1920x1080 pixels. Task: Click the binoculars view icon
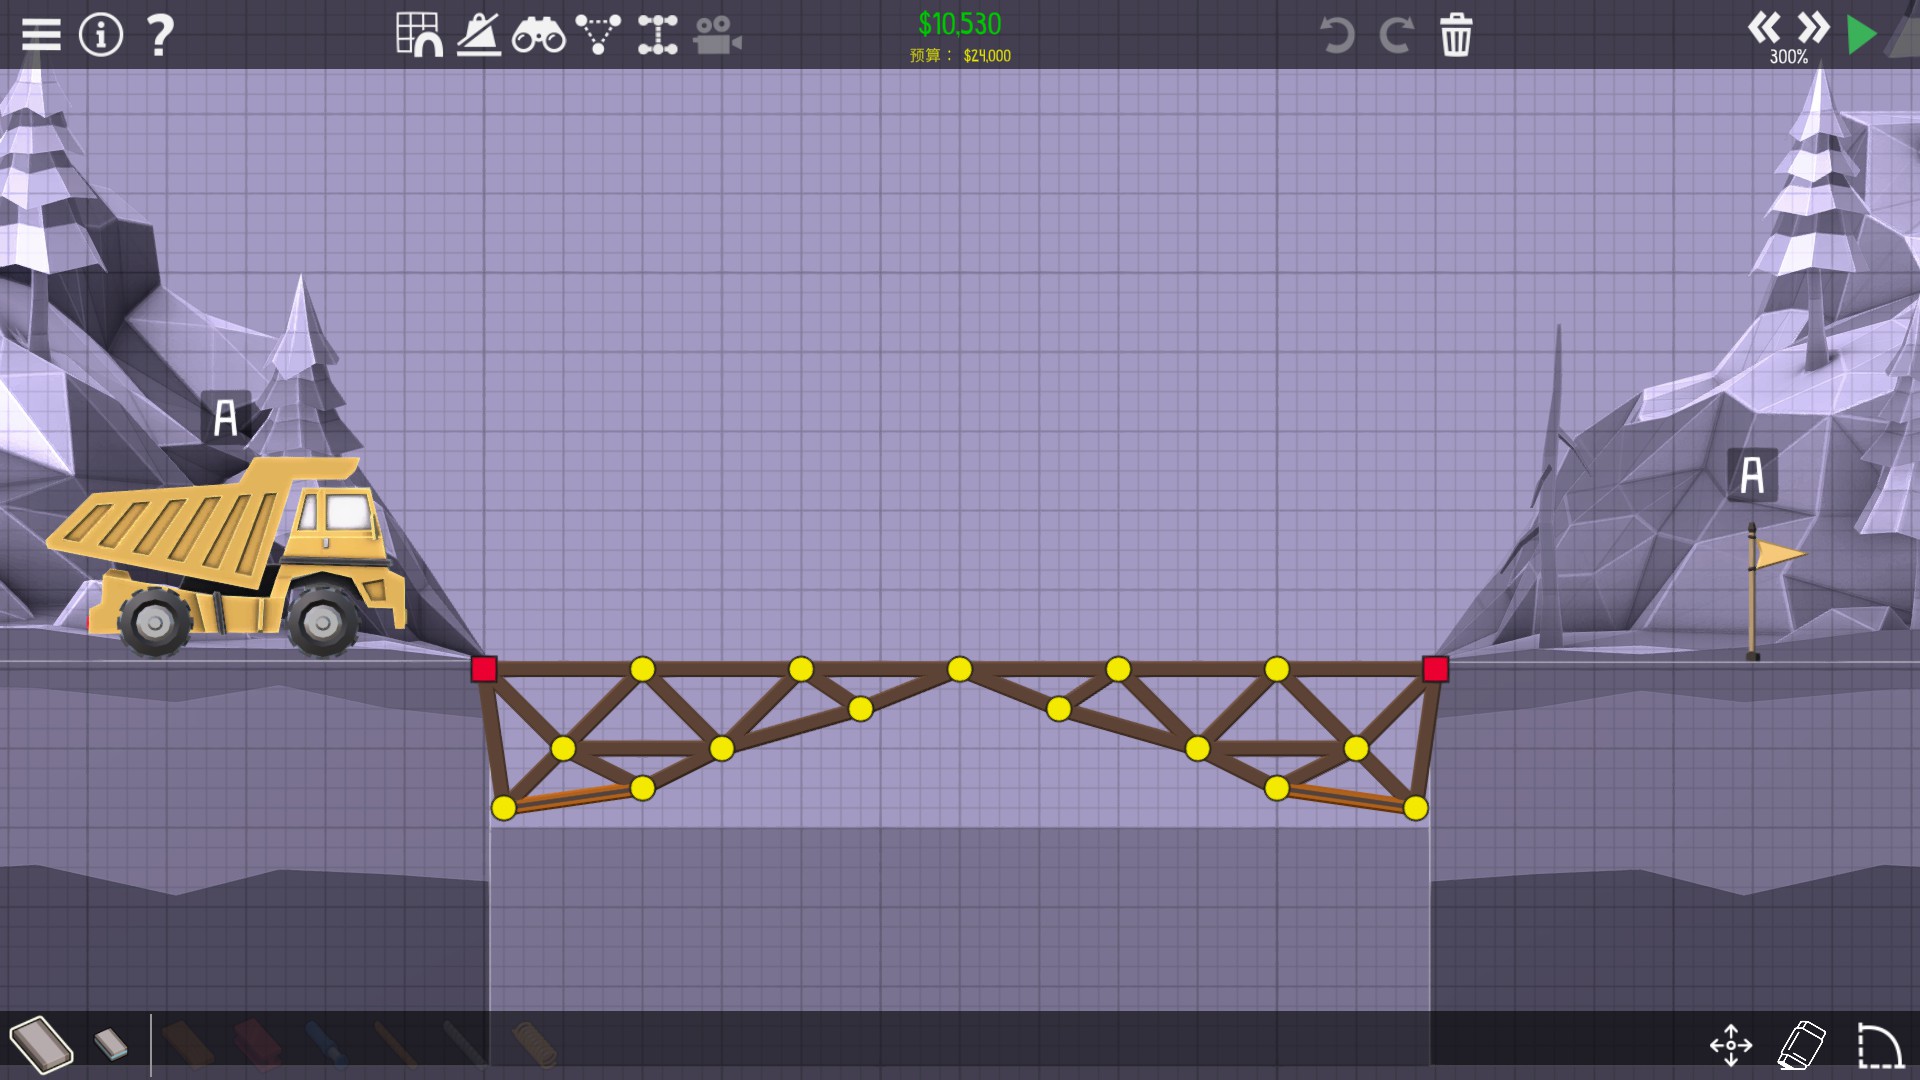point(538,36)
